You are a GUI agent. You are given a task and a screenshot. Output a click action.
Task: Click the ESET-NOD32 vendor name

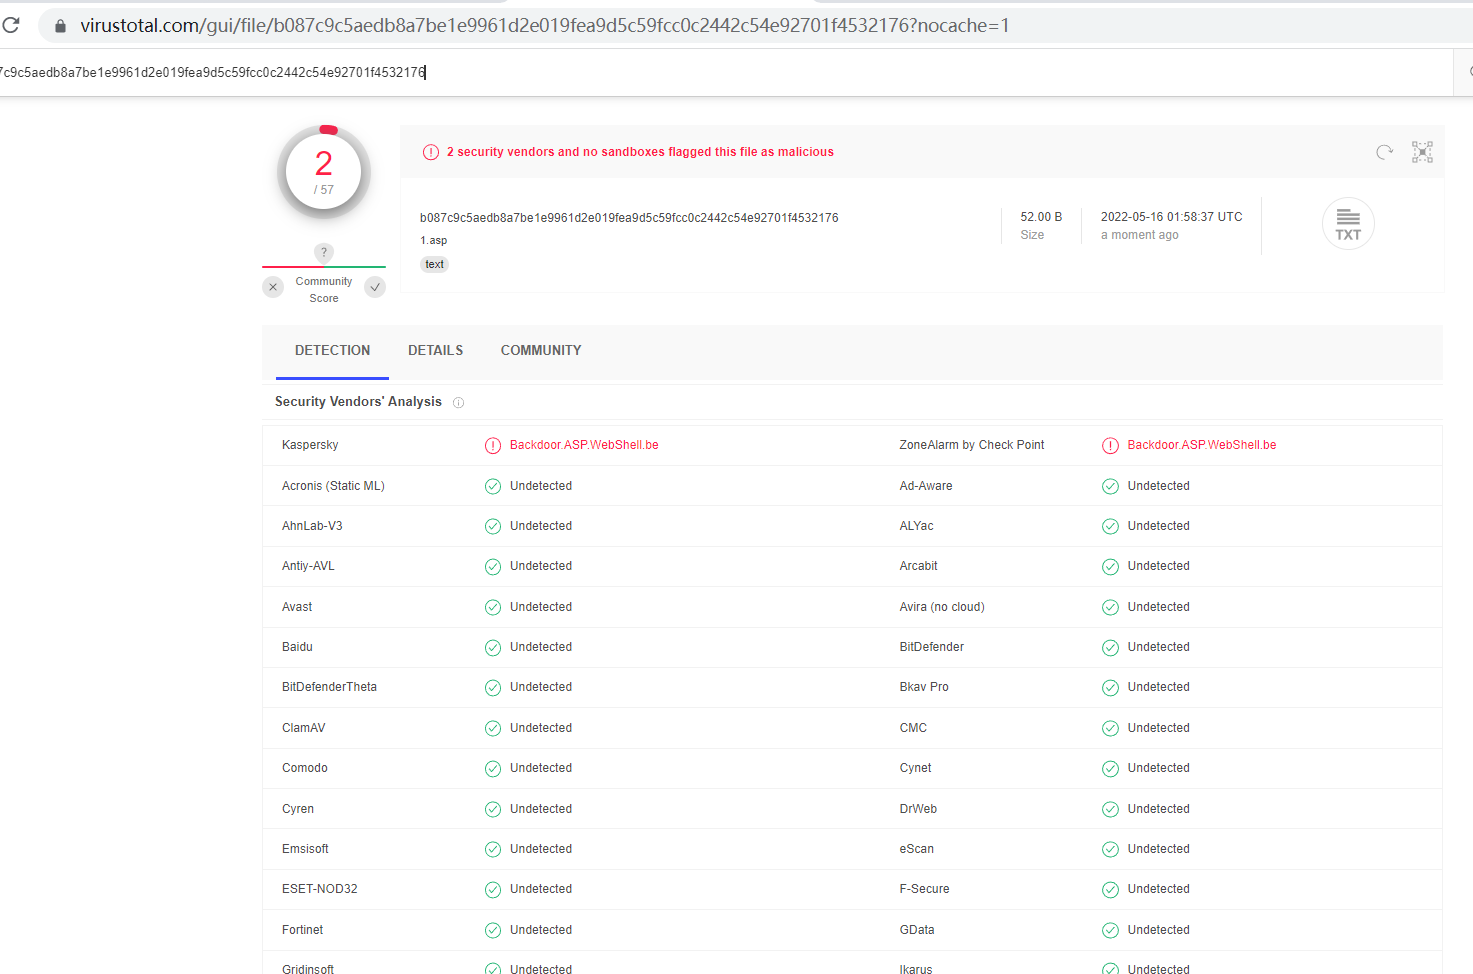point(320,889)
